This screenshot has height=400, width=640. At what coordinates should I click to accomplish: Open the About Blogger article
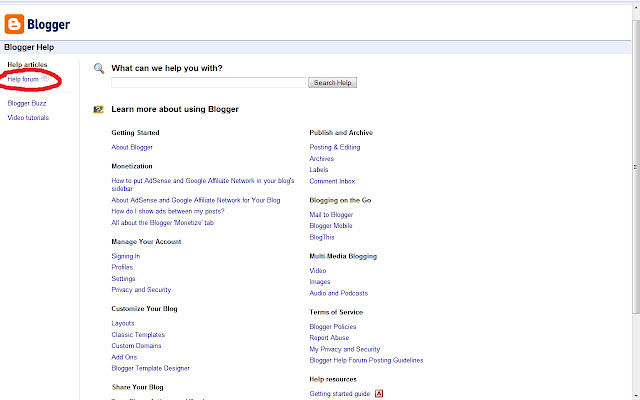coord(132,147)
